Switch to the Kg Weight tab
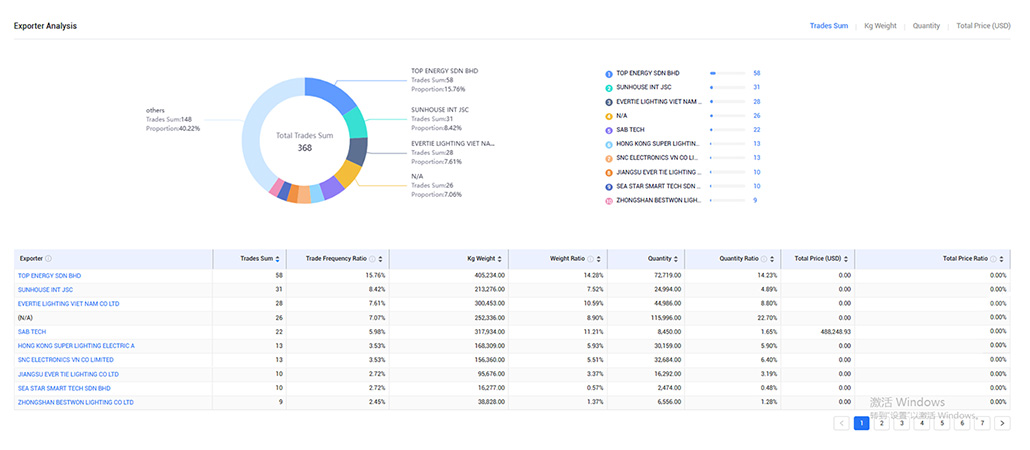The image size is (1030, 450). coord(880,26)
